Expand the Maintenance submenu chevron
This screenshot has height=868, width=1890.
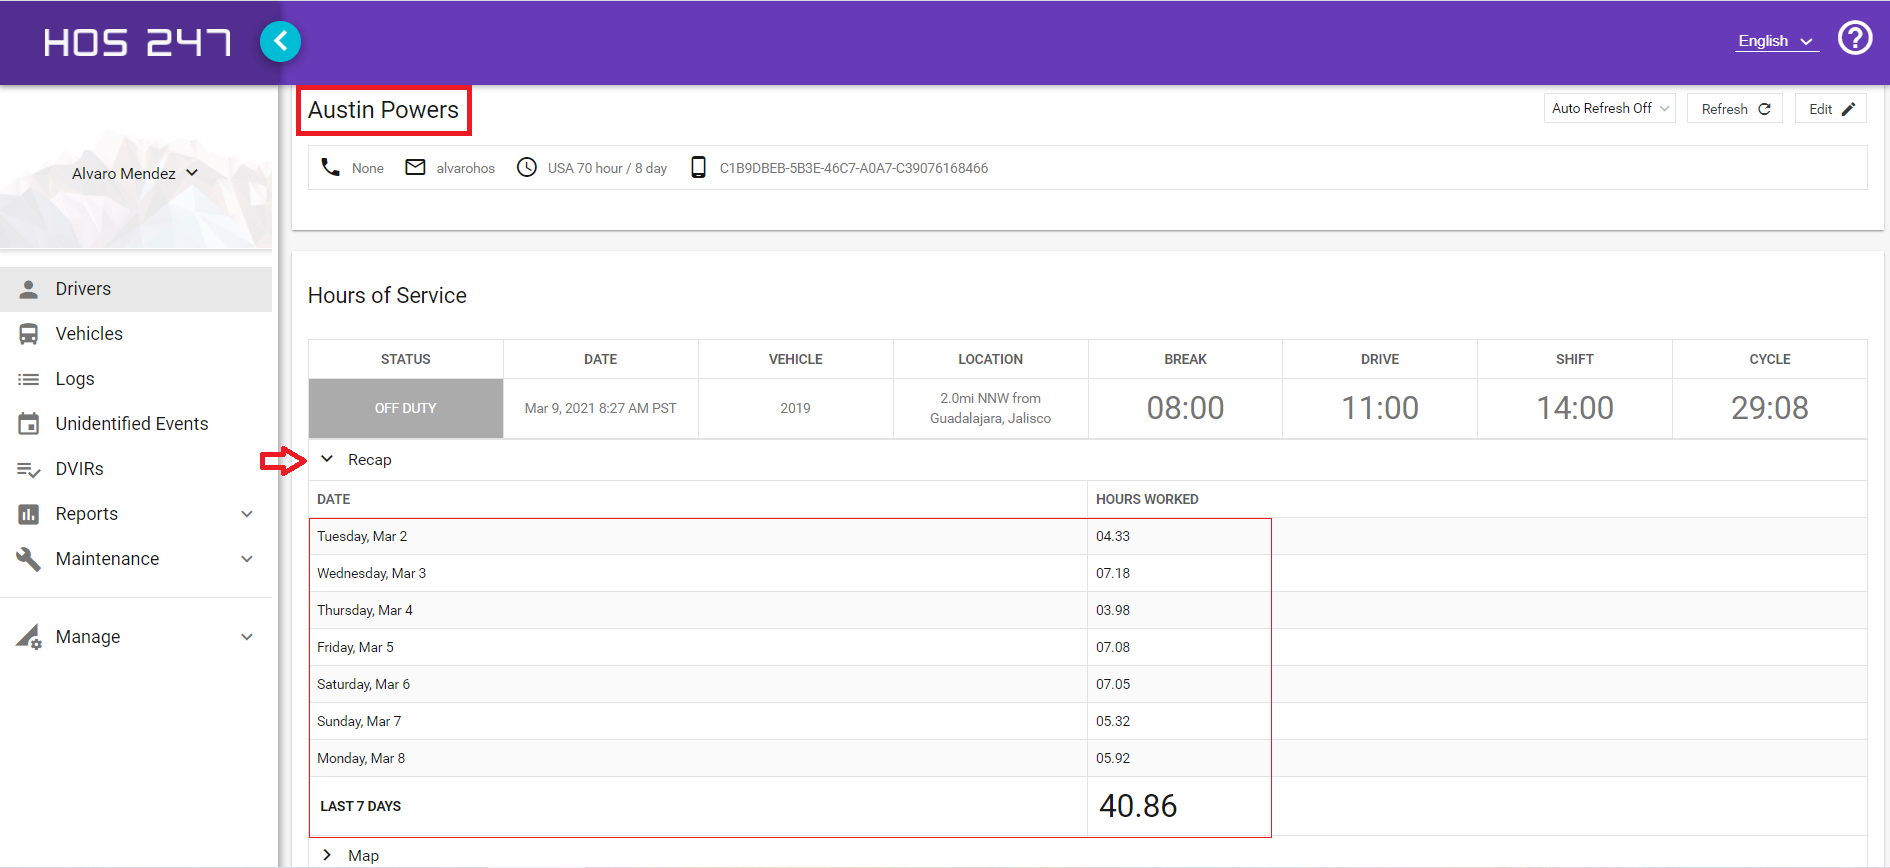pyautogui.click(x=247, y=559)
